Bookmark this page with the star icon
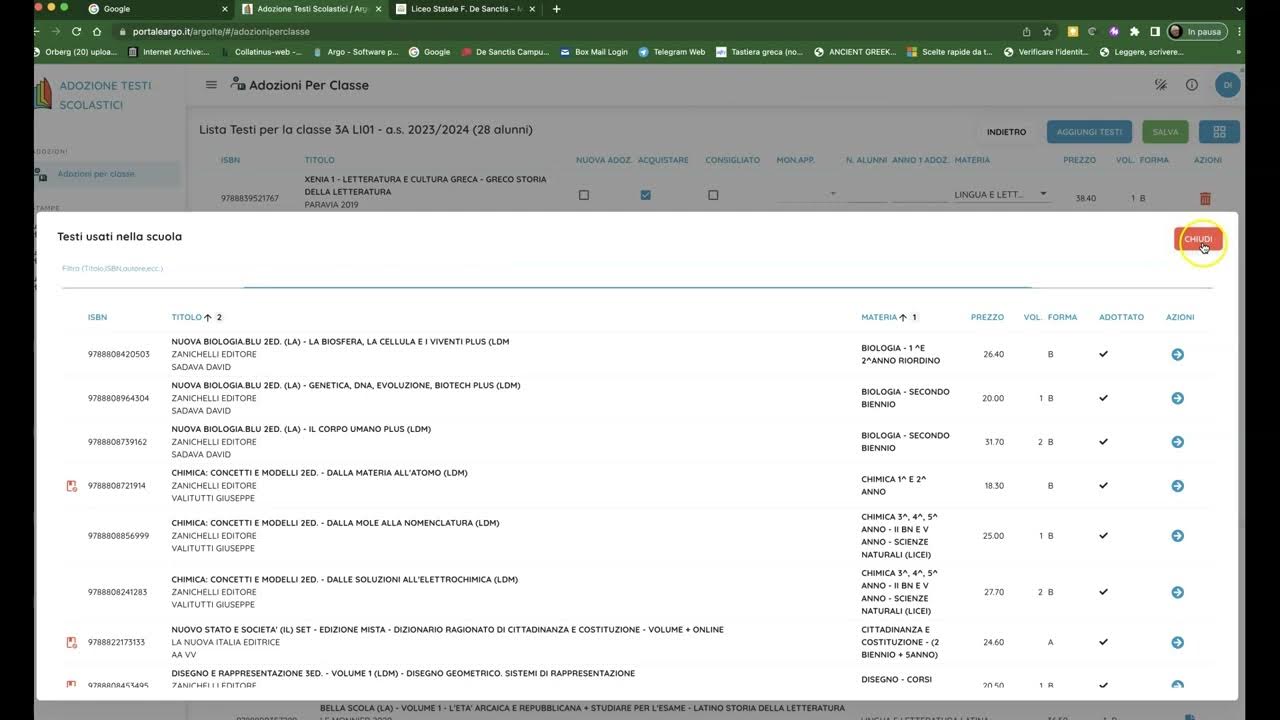Screen dimensions: 1280x720 [x=1047, y=31]
